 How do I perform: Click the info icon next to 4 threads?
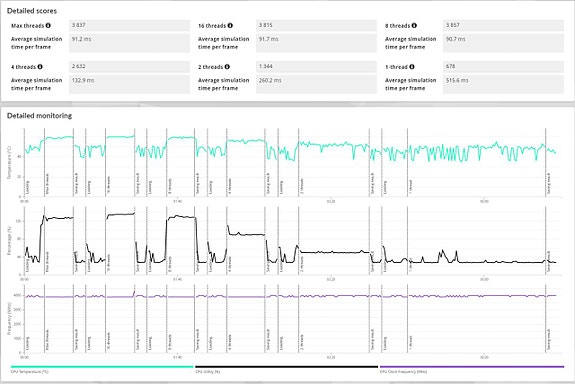click(x=40, y=67)
